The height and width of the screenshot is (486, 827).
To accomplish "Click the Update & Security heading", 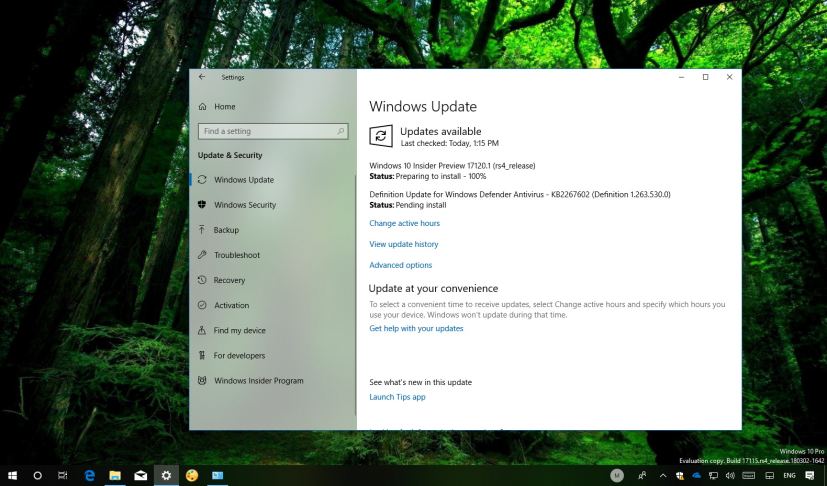I will tap(230, 155).
